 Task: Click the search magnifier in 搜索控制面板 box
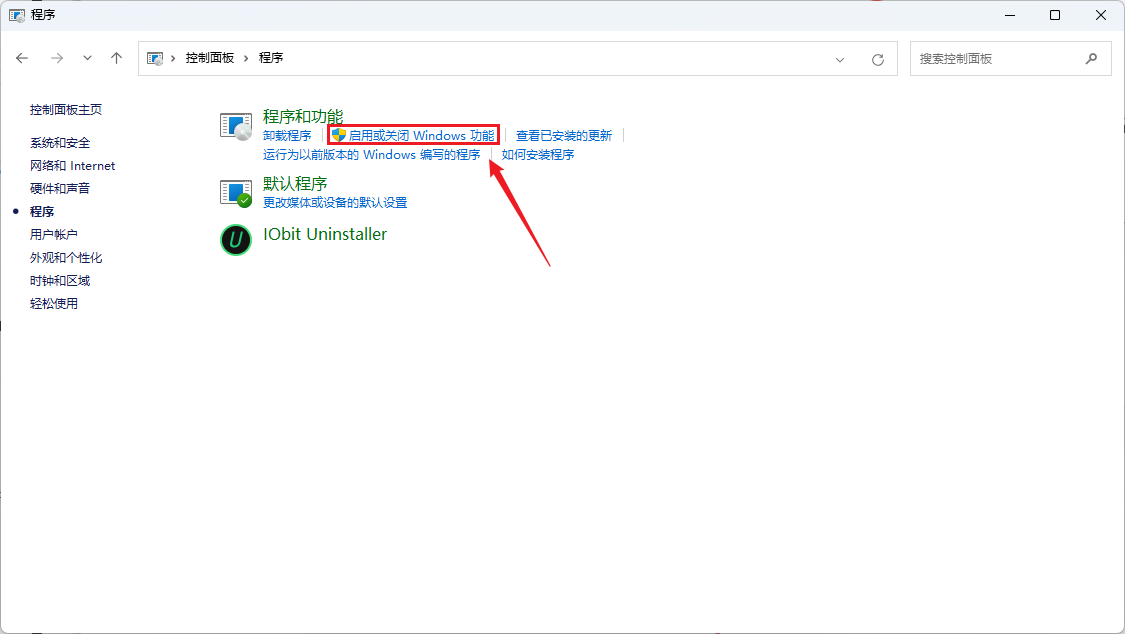pyautogui.click(x=1091, y=58)
